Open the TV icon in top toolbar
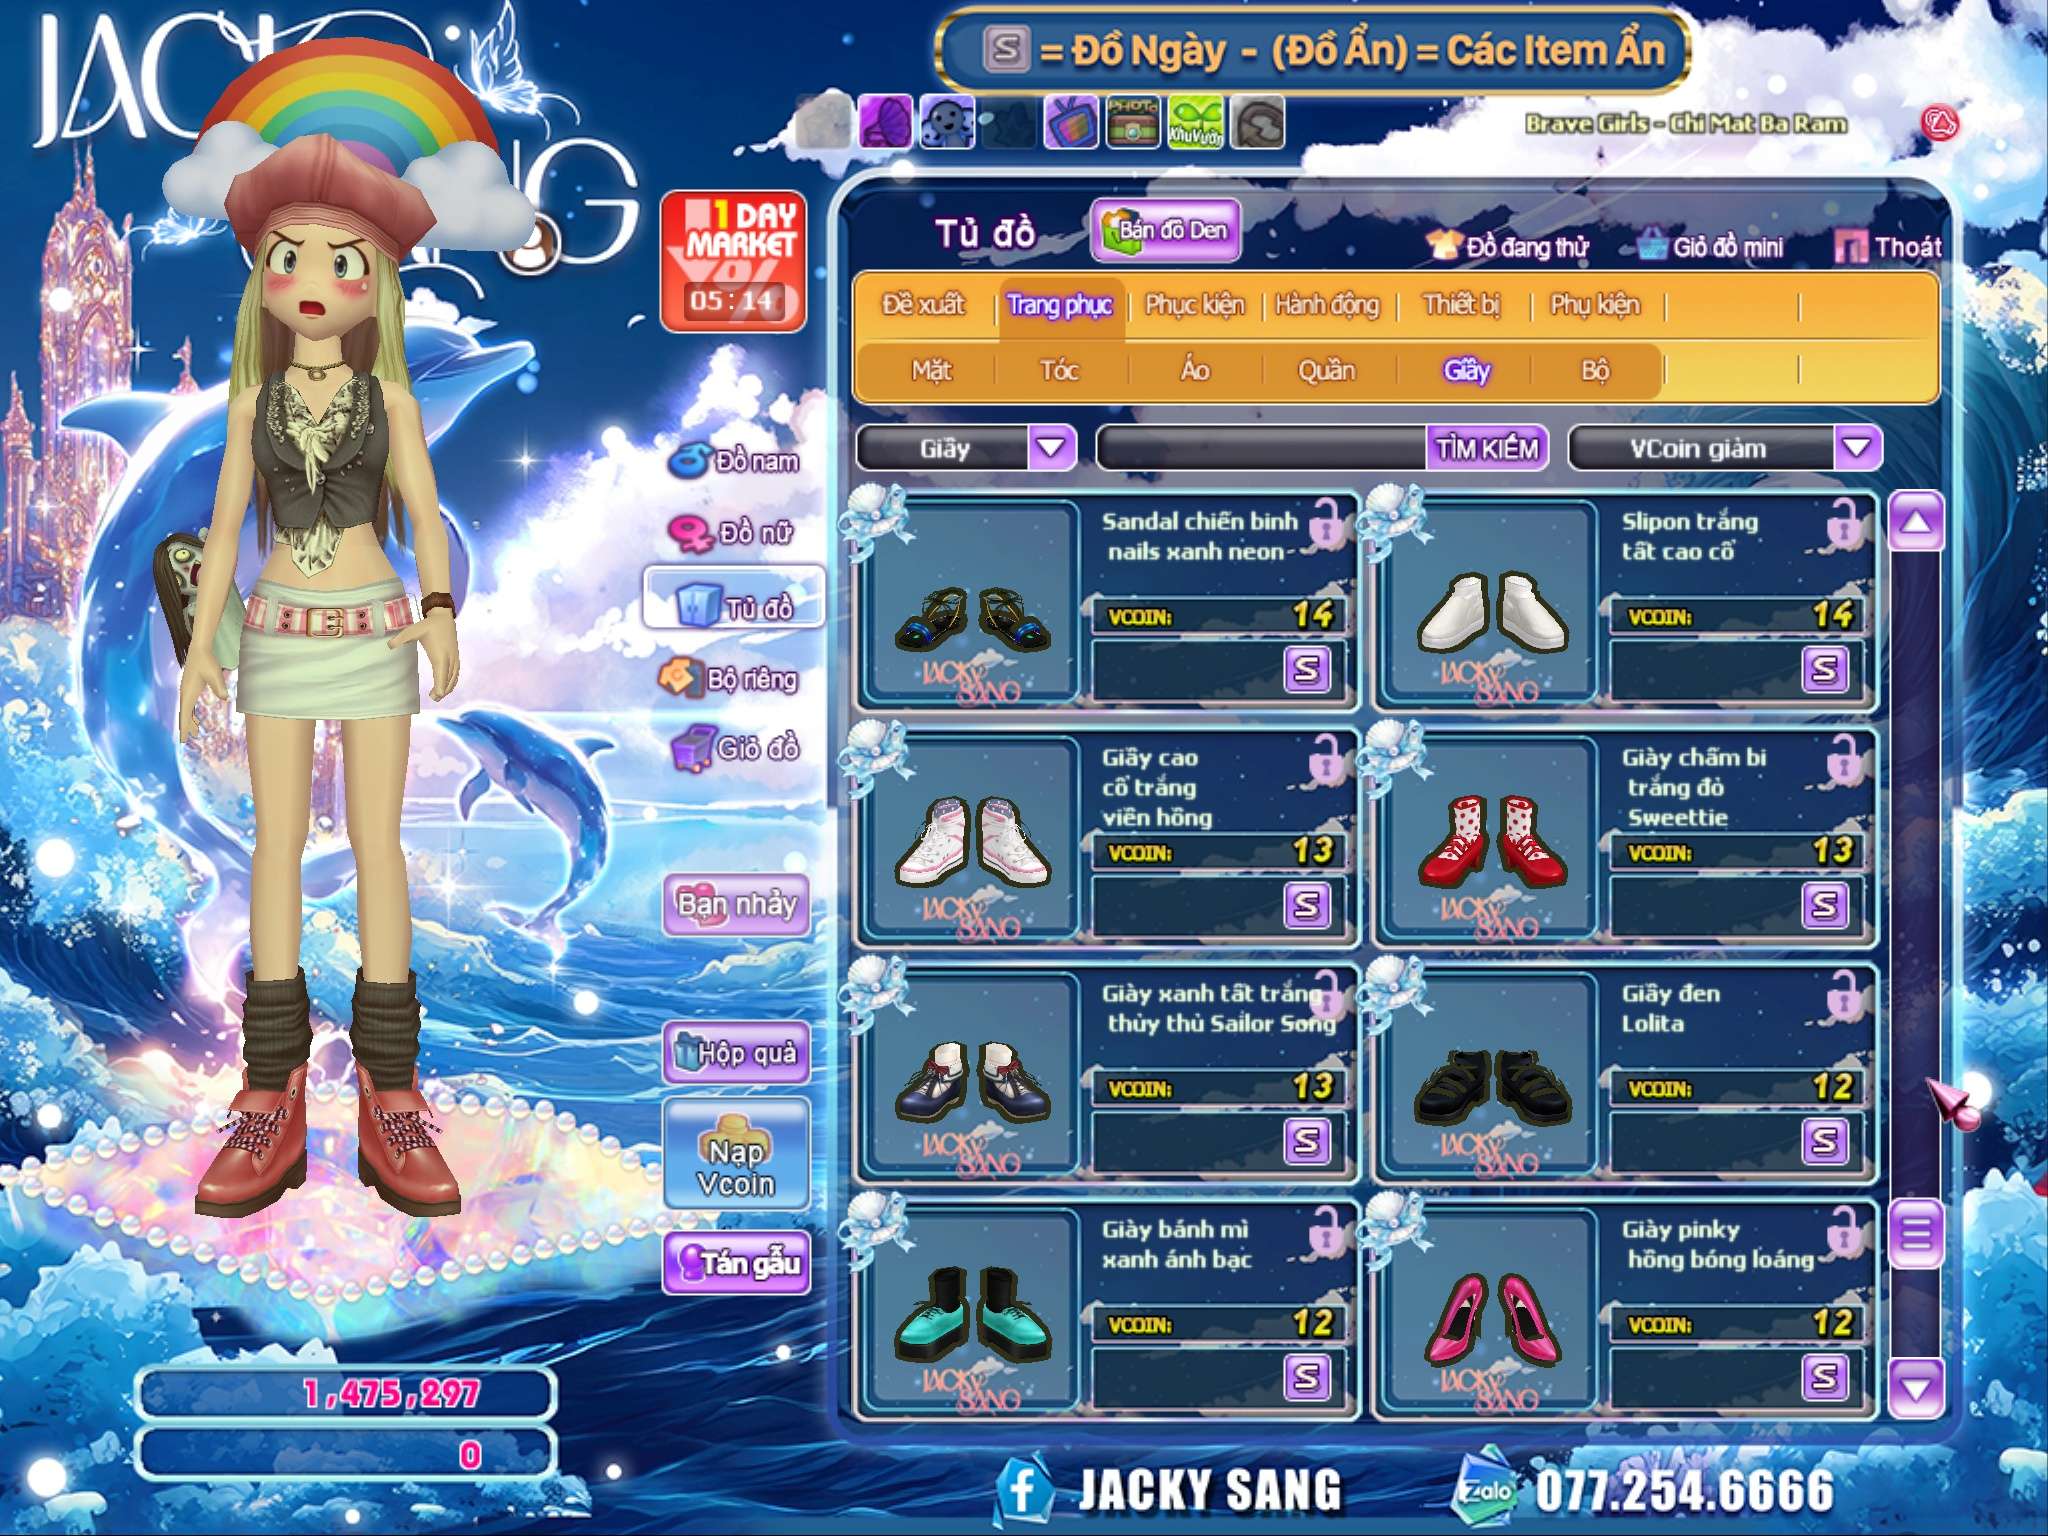The height and width of the screenshot is (1536, 2048). 1071,123
